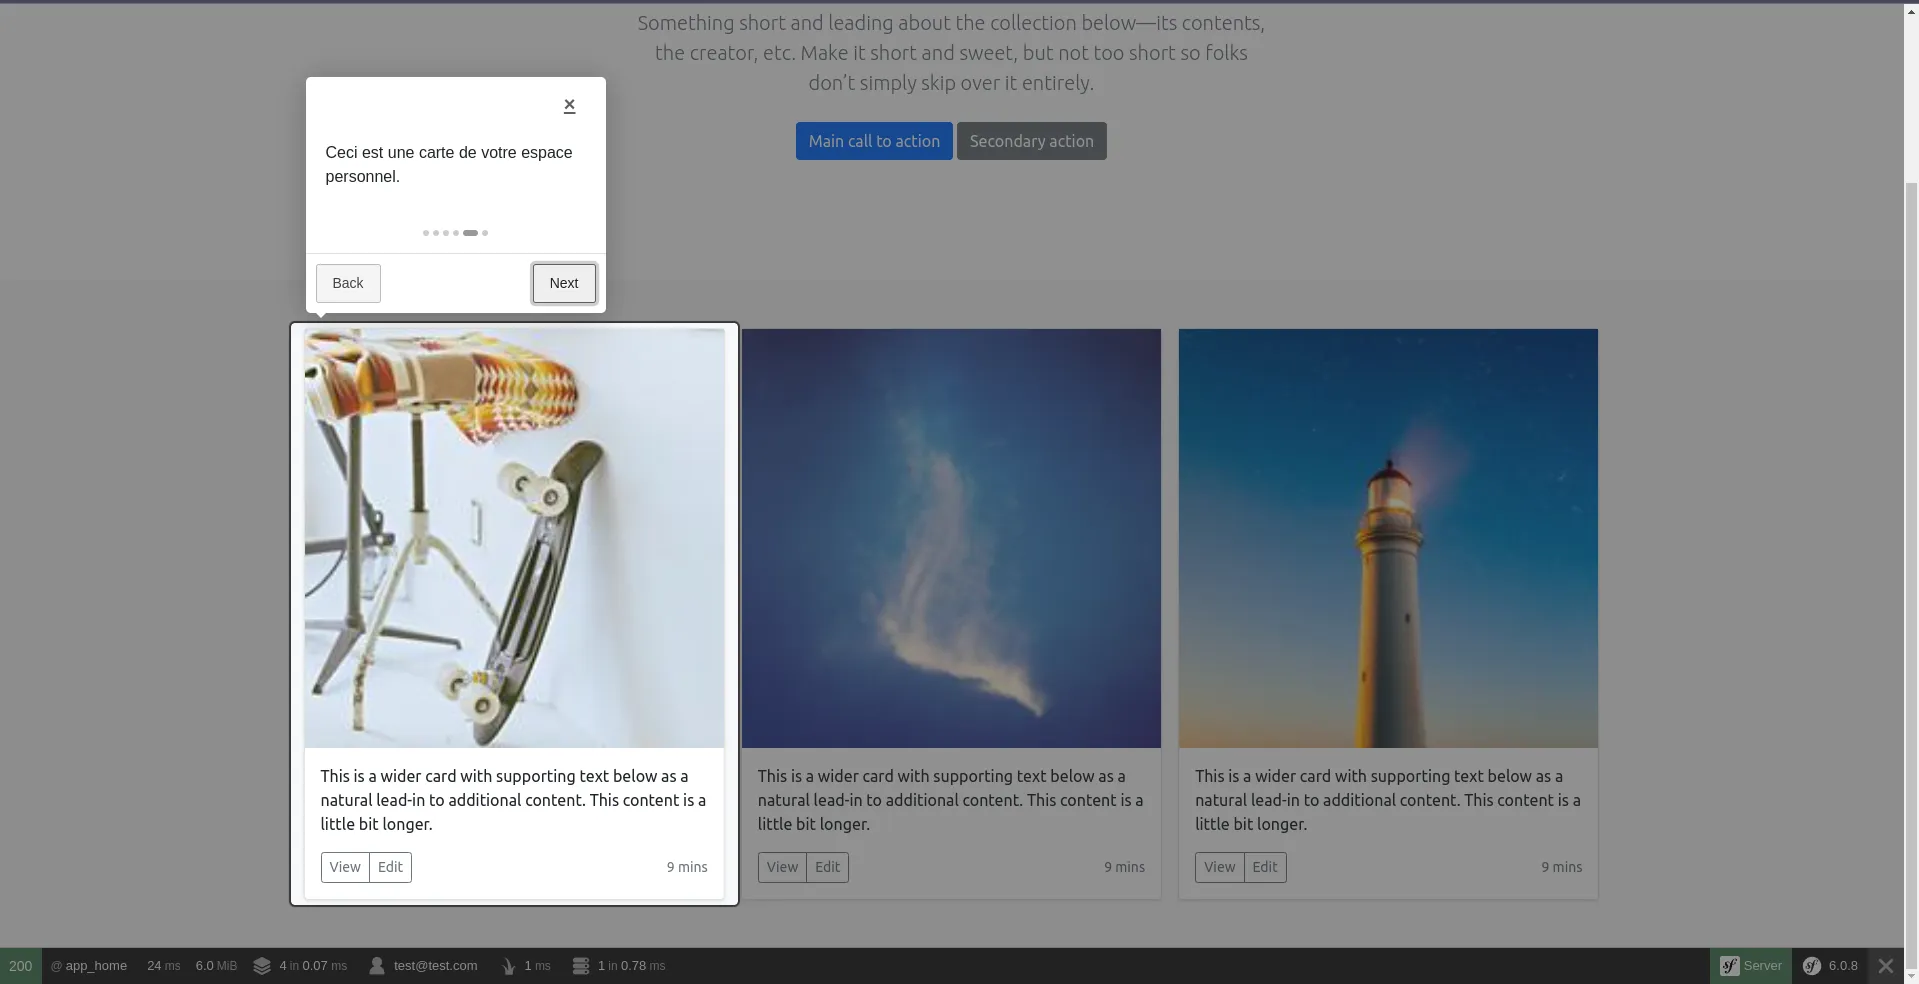
Task: Click Edit on the cloud card
Action: (x=827, y=867)
